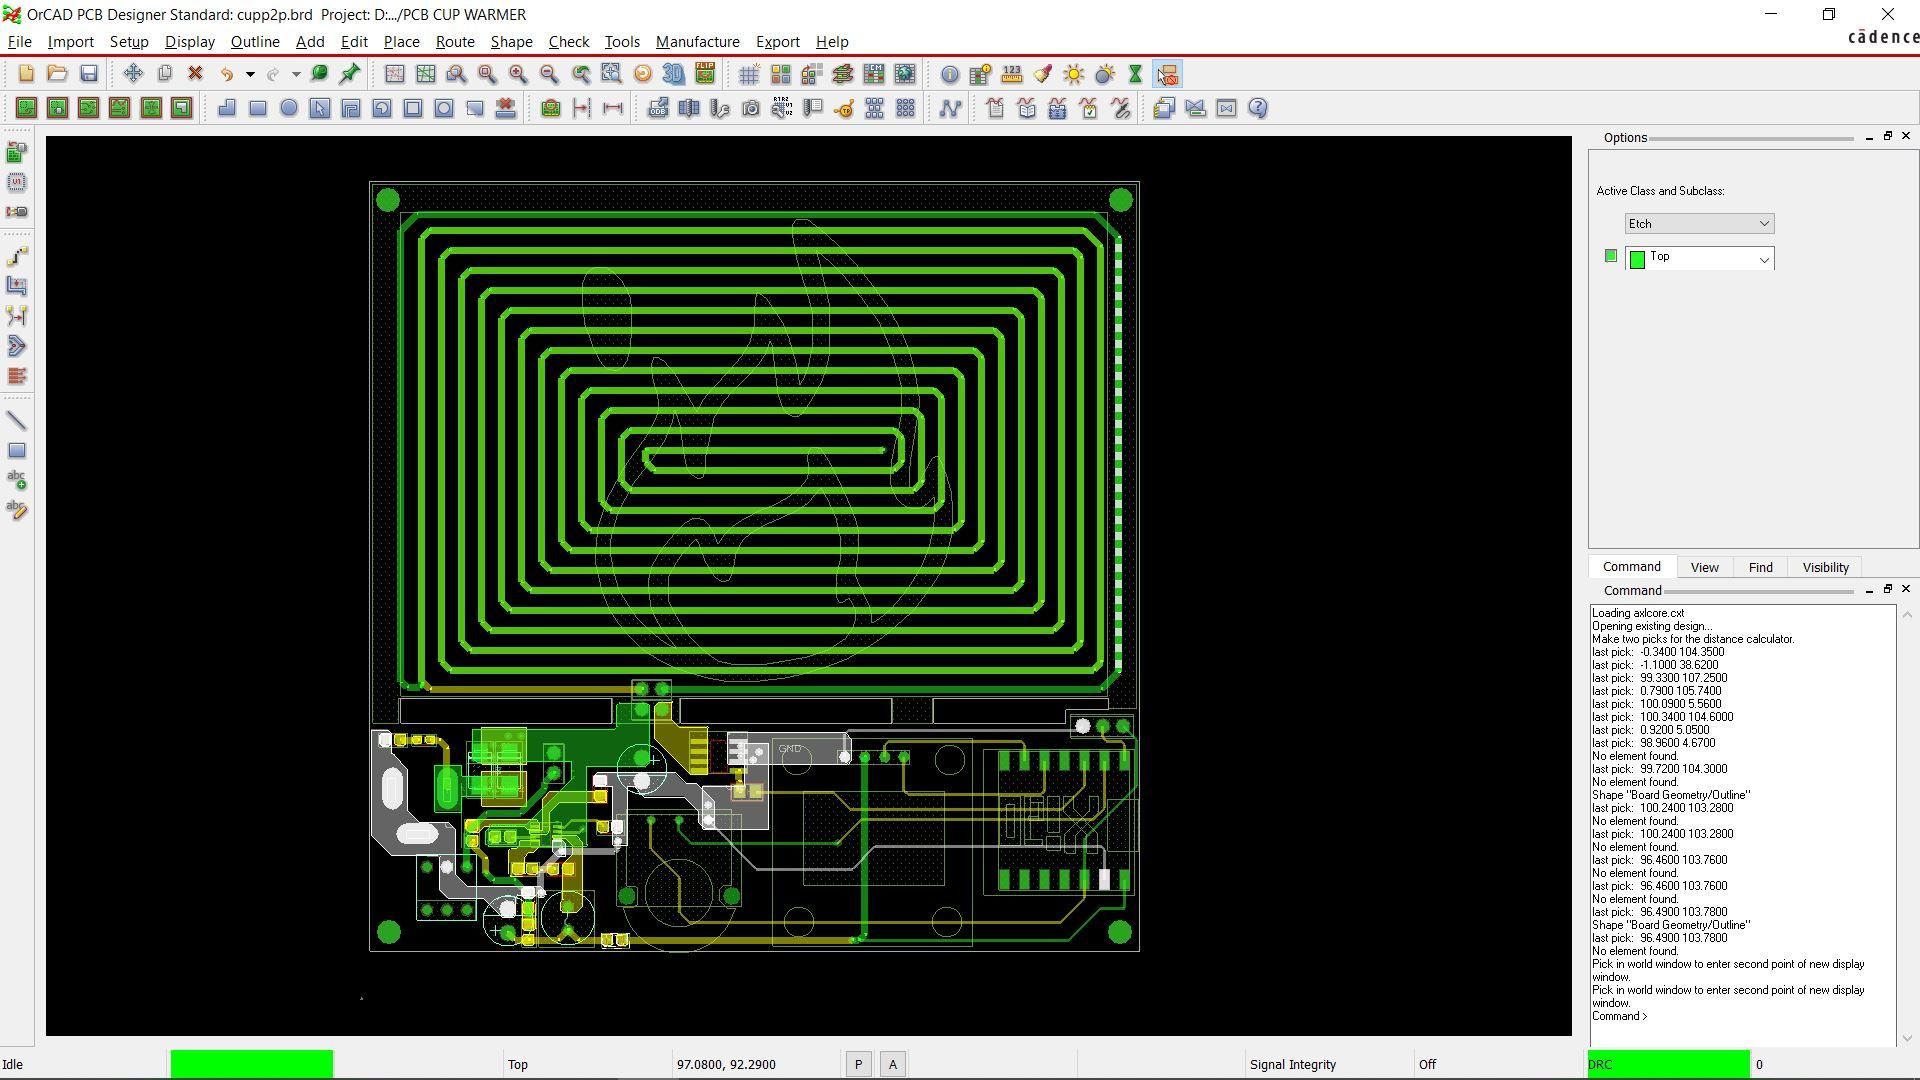1920x1080 pixels.
Task: Click the FLIP design view icon
Action: coord(704,74)
